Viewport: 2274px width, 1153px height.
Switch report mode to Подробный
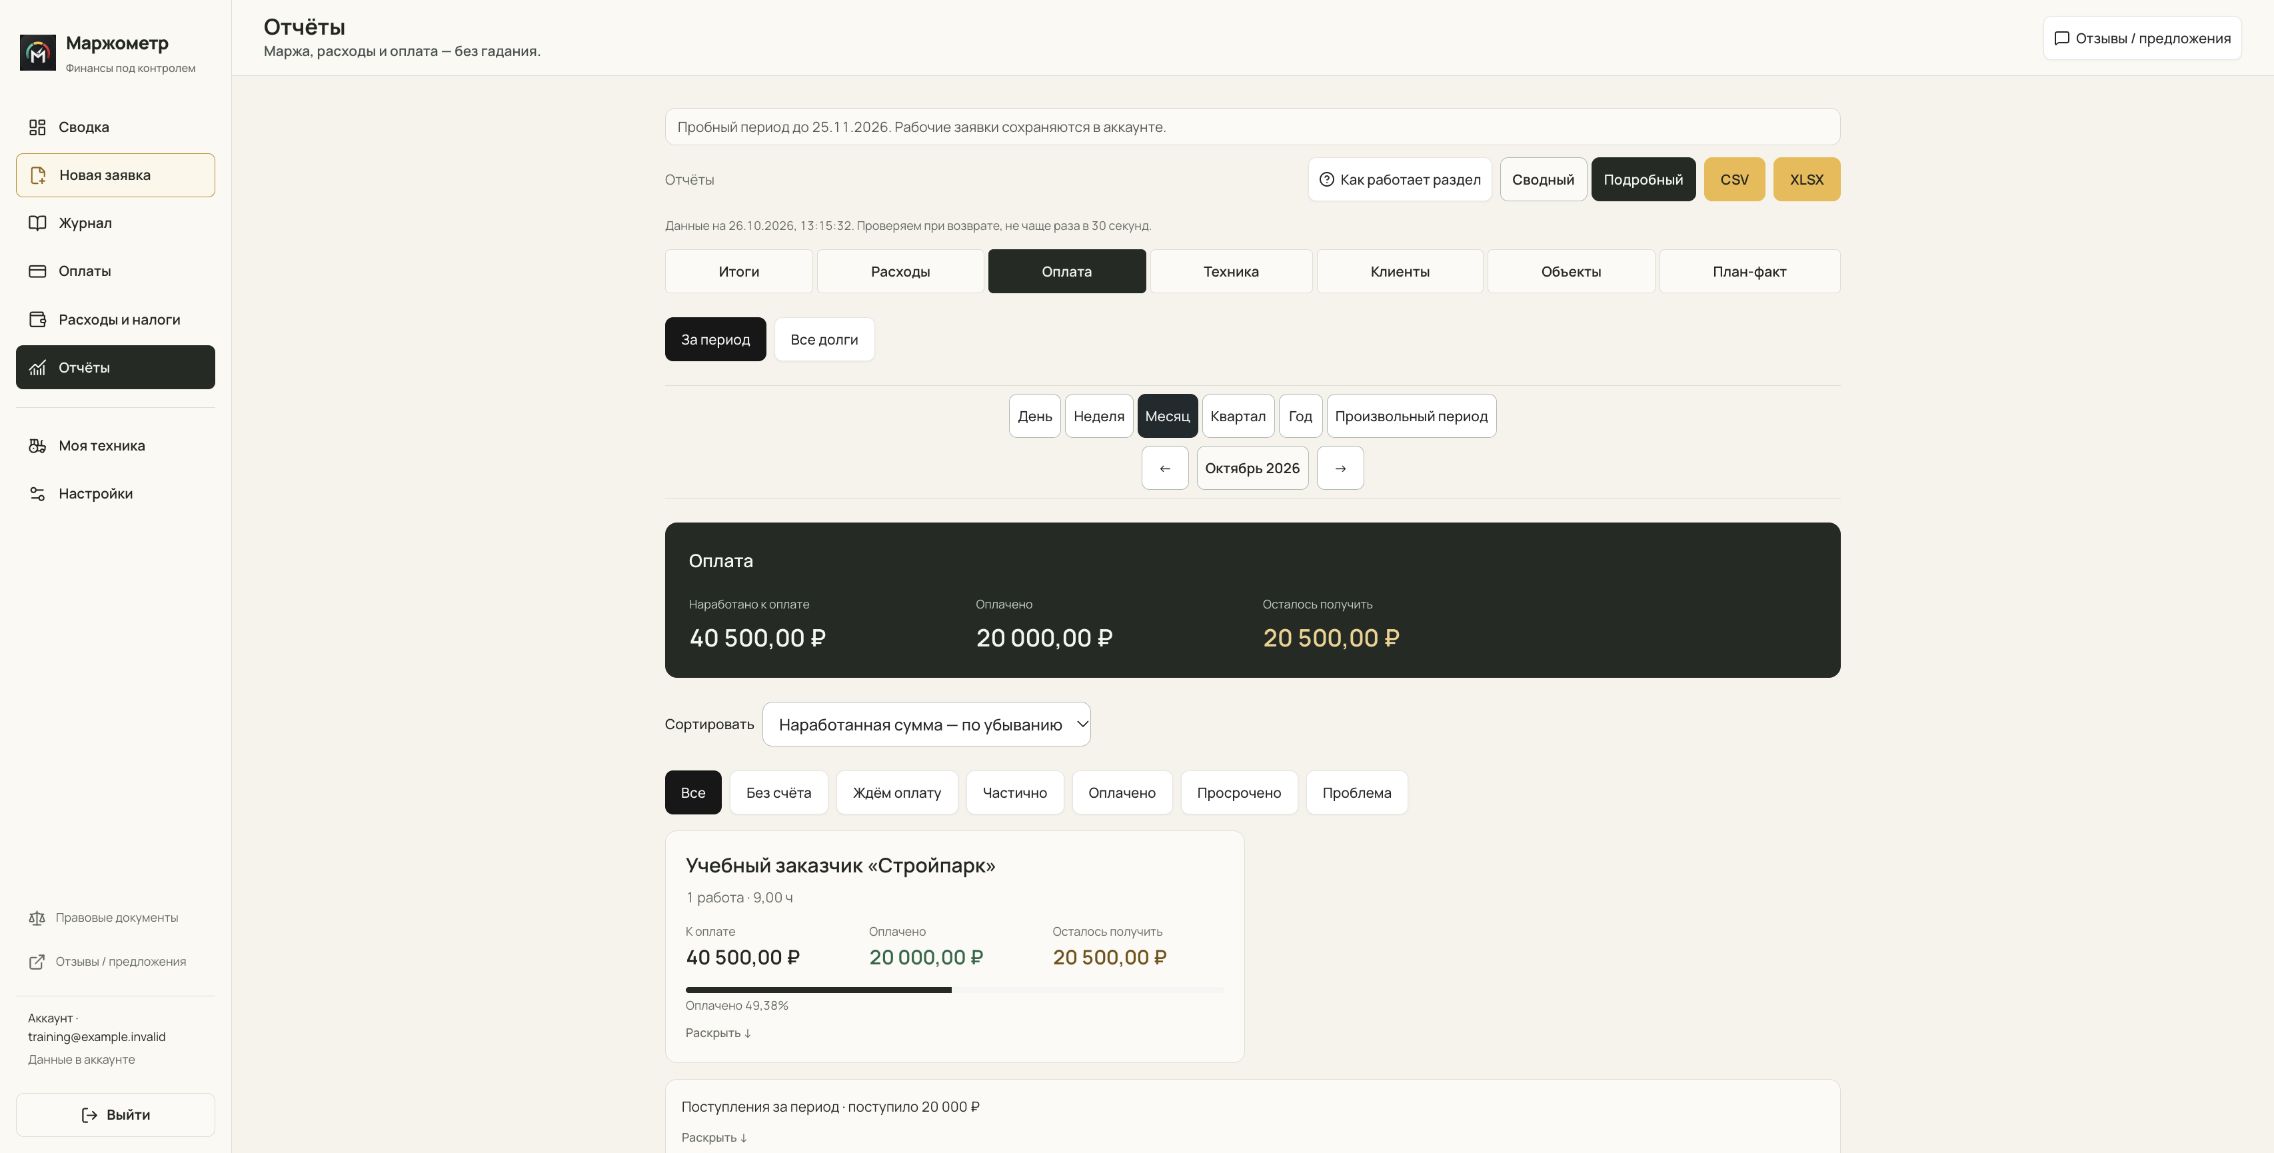(1643, 180)
